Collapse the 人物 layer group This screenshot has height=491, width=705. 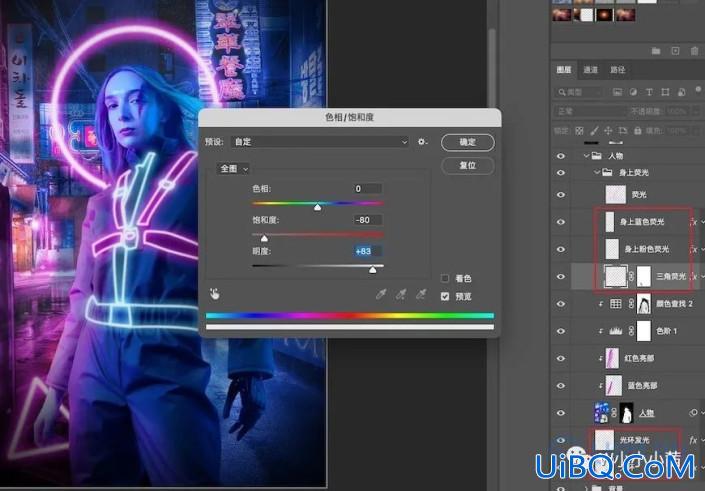coord(586,156)
